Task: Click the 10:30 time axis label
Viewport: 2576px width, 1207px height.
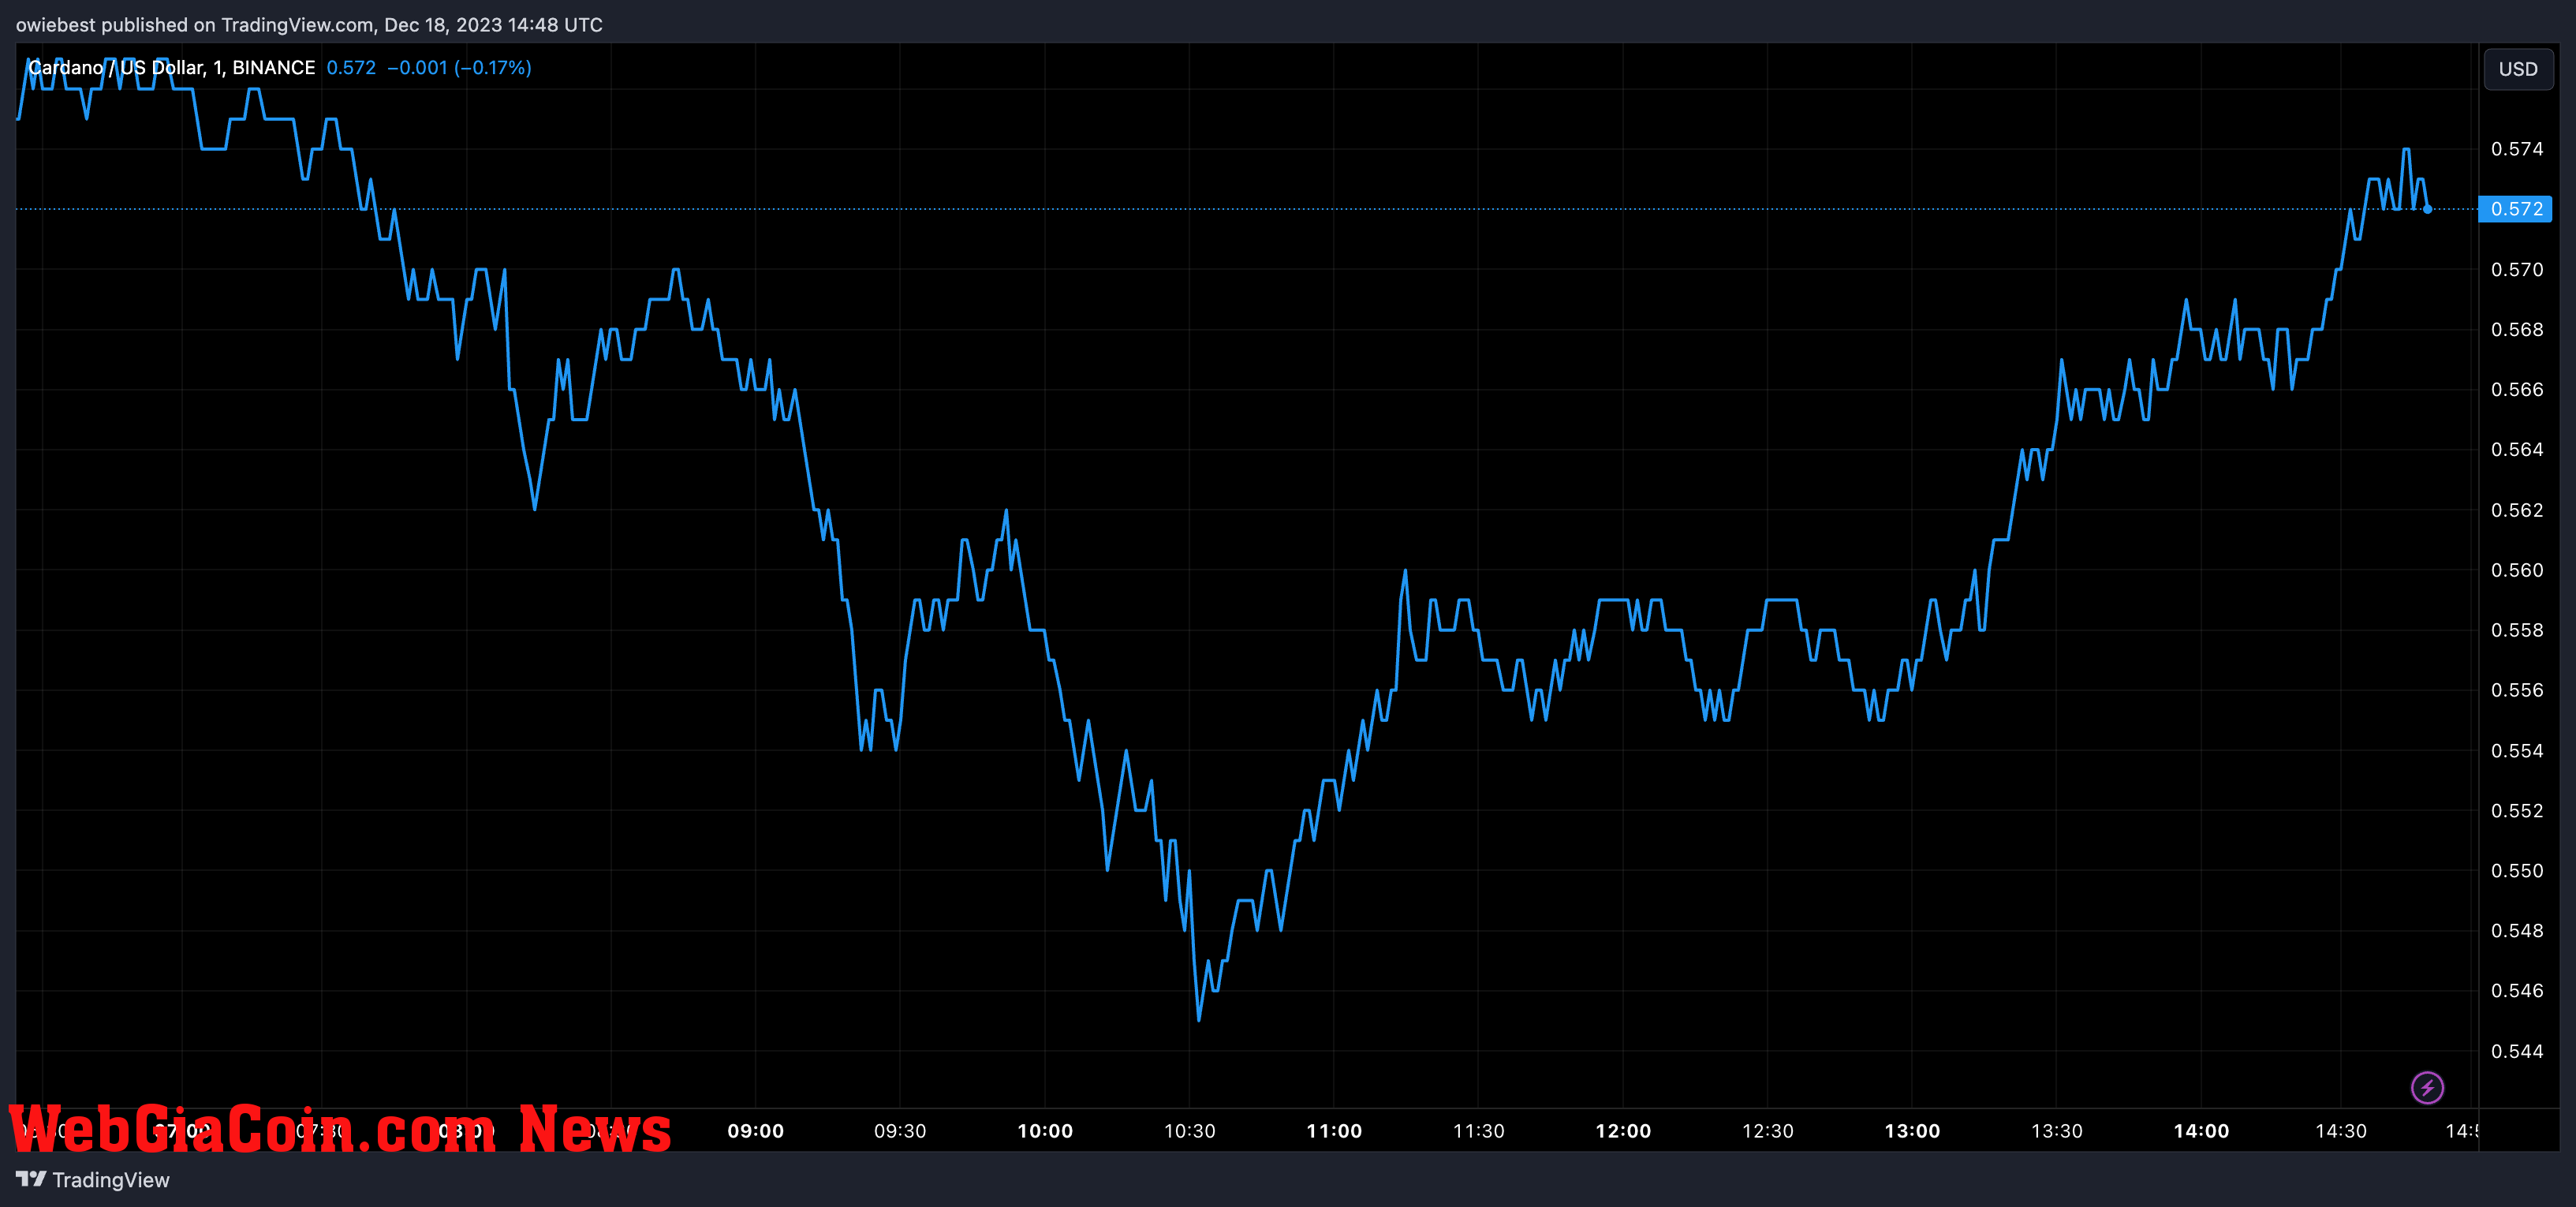Action: tap(1189, 1131)
